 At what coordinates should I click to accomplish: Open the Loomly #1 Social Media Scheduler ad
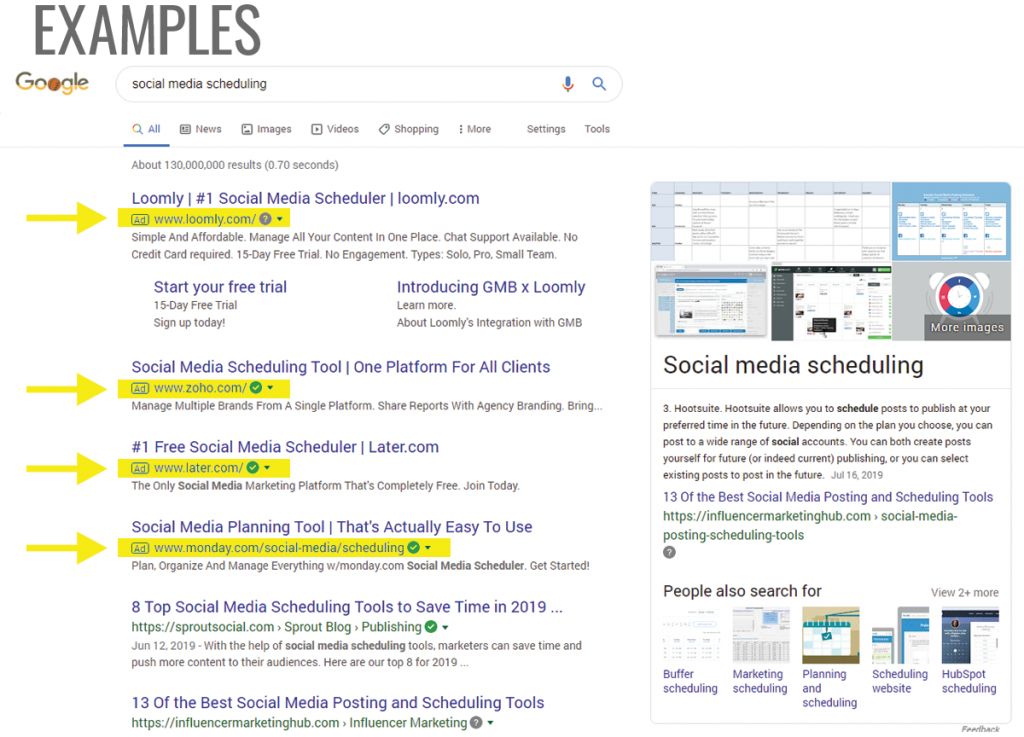(305, 198)
